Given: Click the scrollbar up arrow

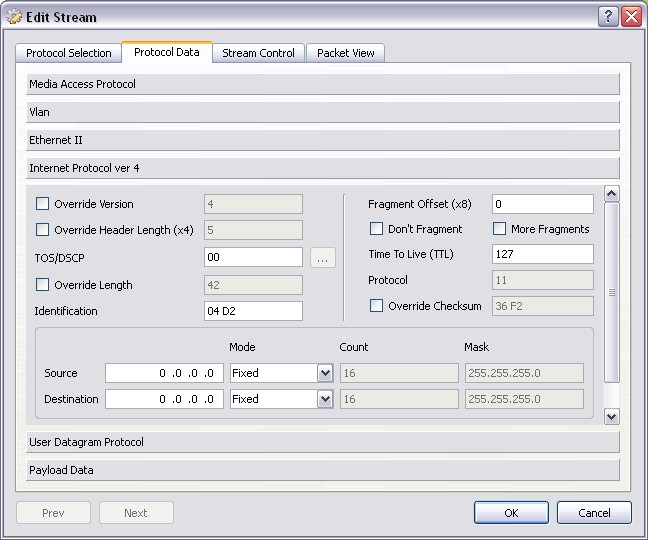Looking at the screenshot, I should click(612, 194).
